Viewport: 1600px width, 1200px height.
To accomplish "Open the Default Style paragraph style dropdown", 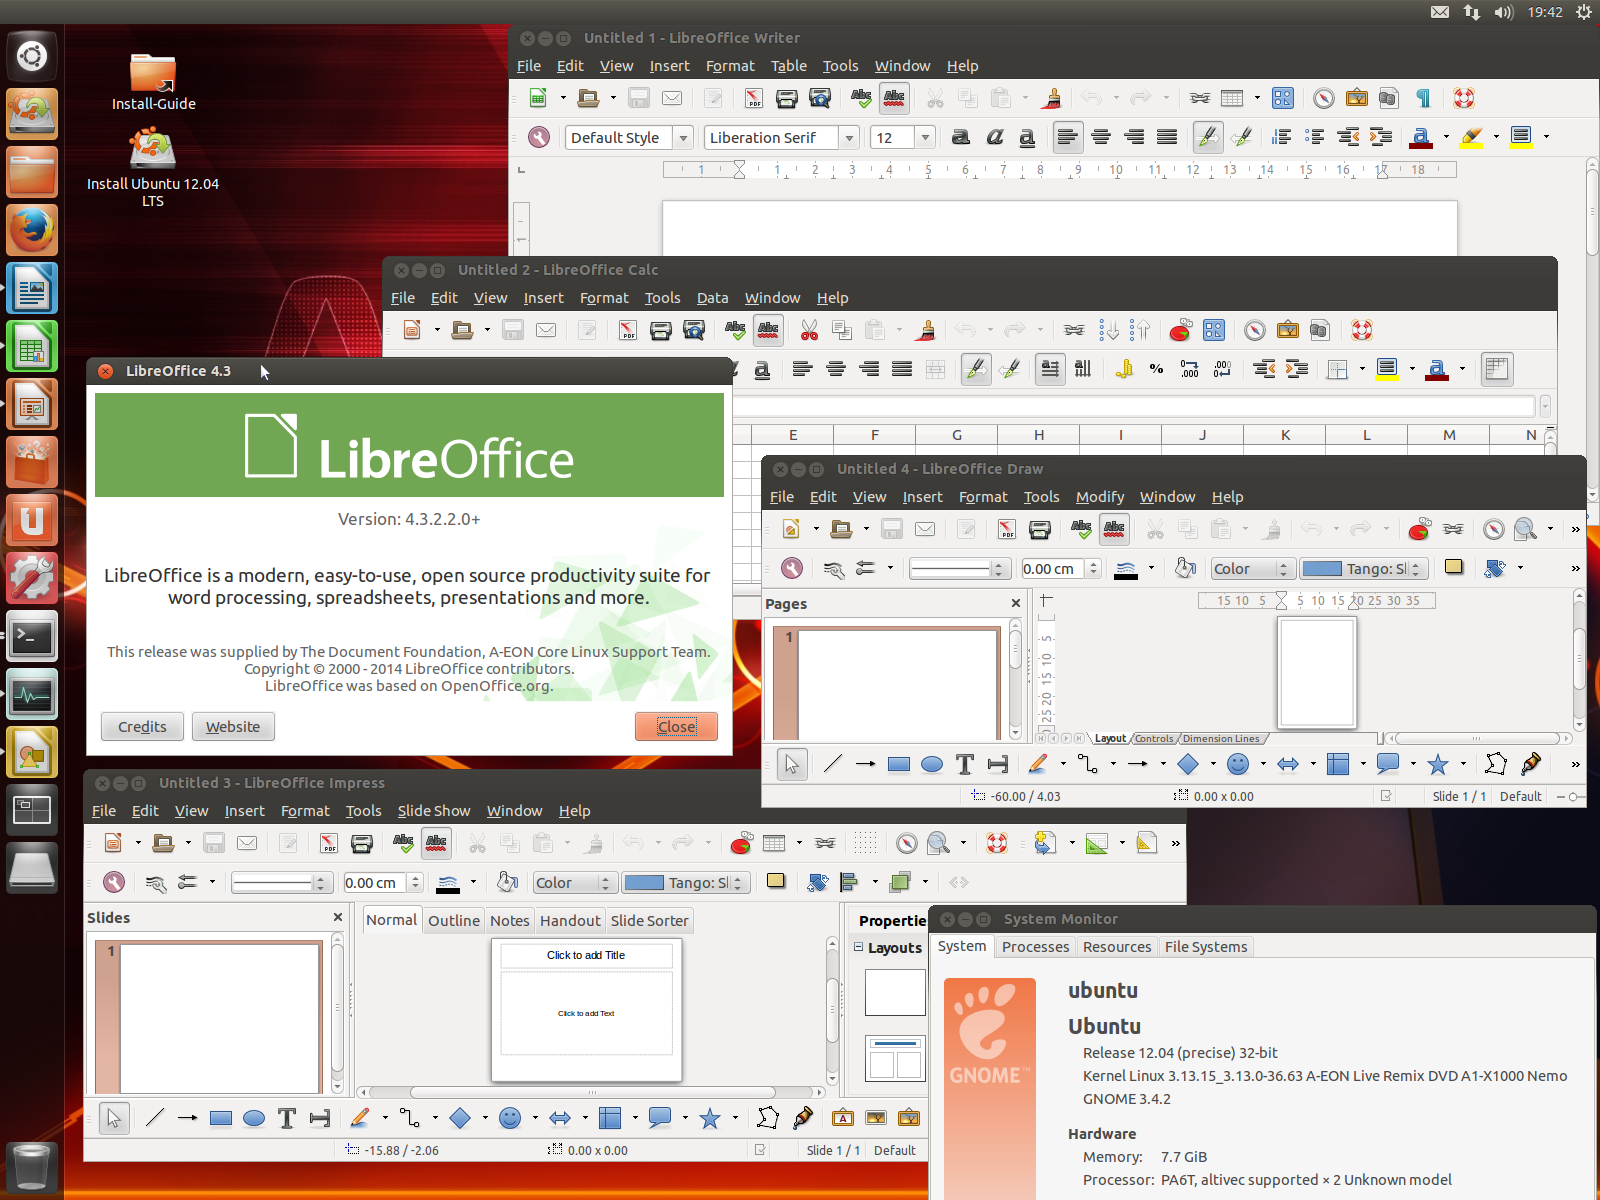I will pos(684,138).
